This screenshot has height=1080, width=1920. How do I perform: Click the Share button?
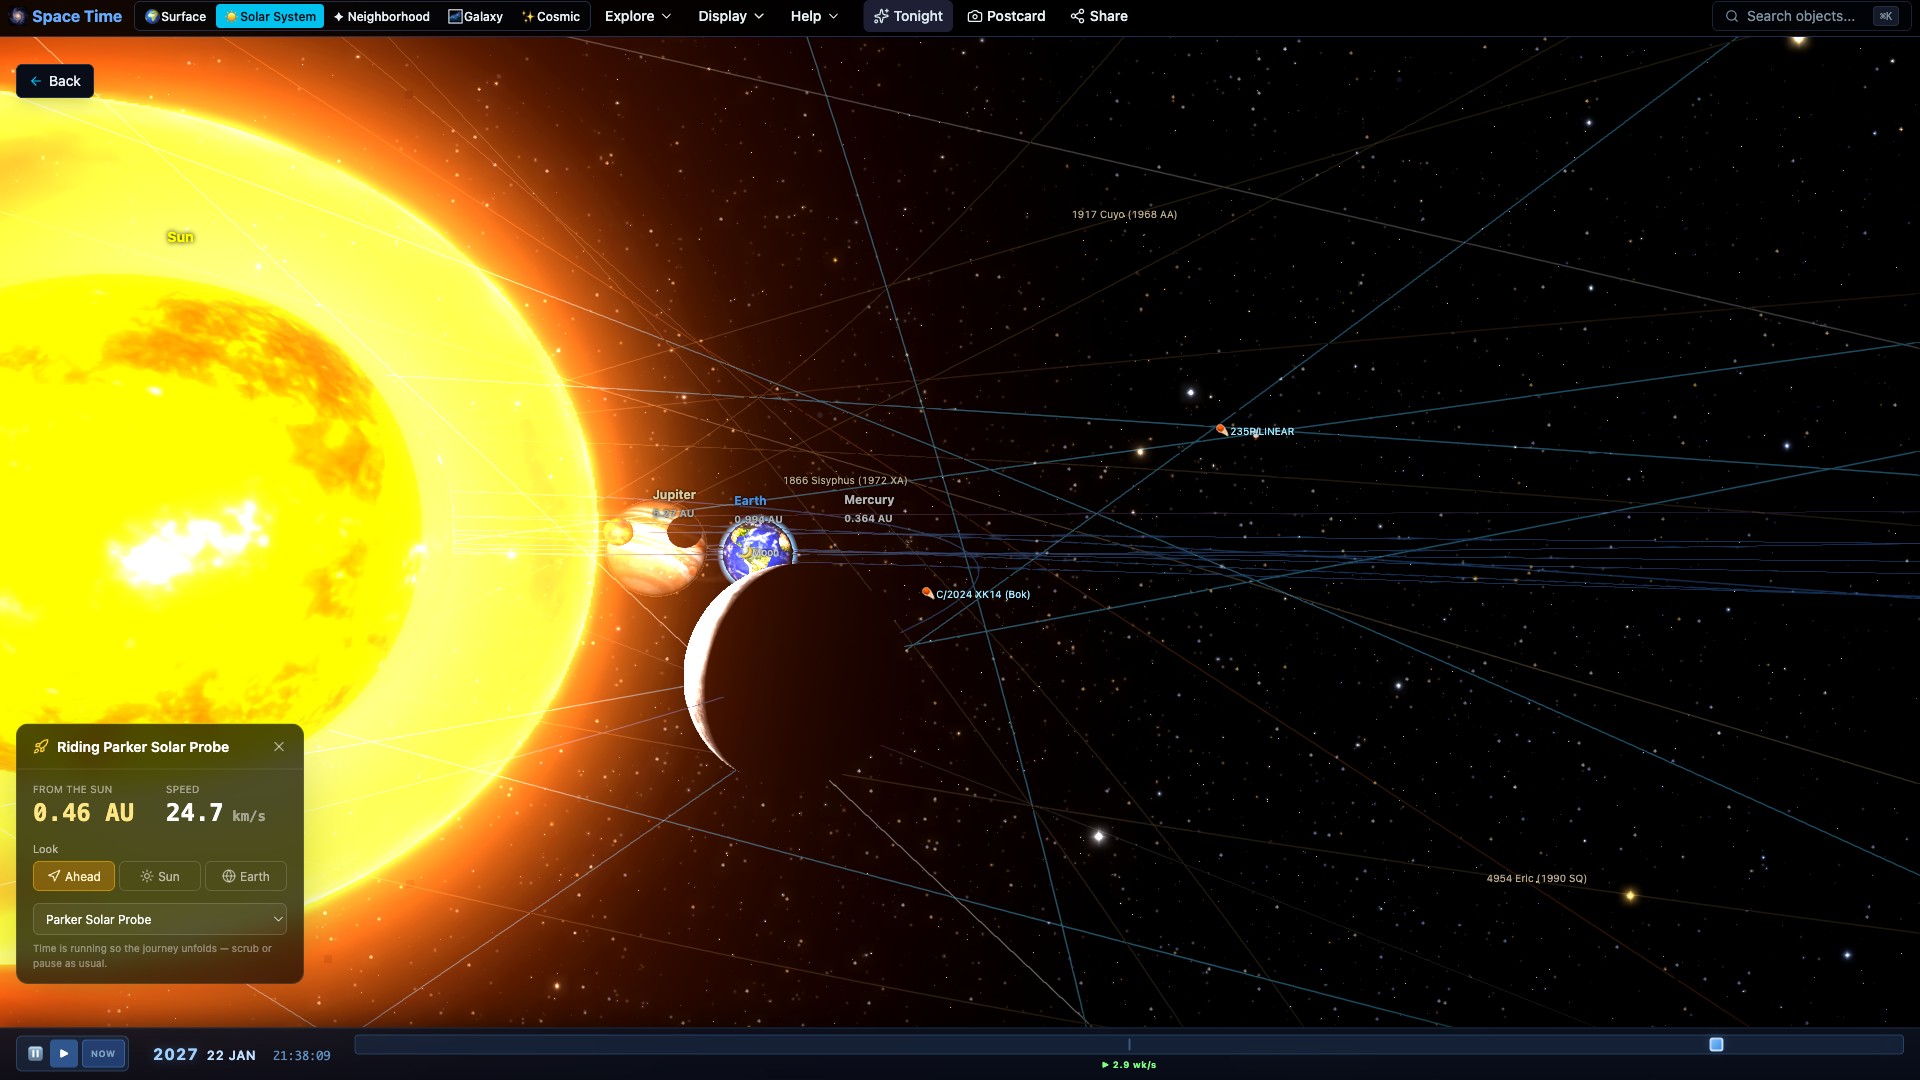[x=1099, y=16]
